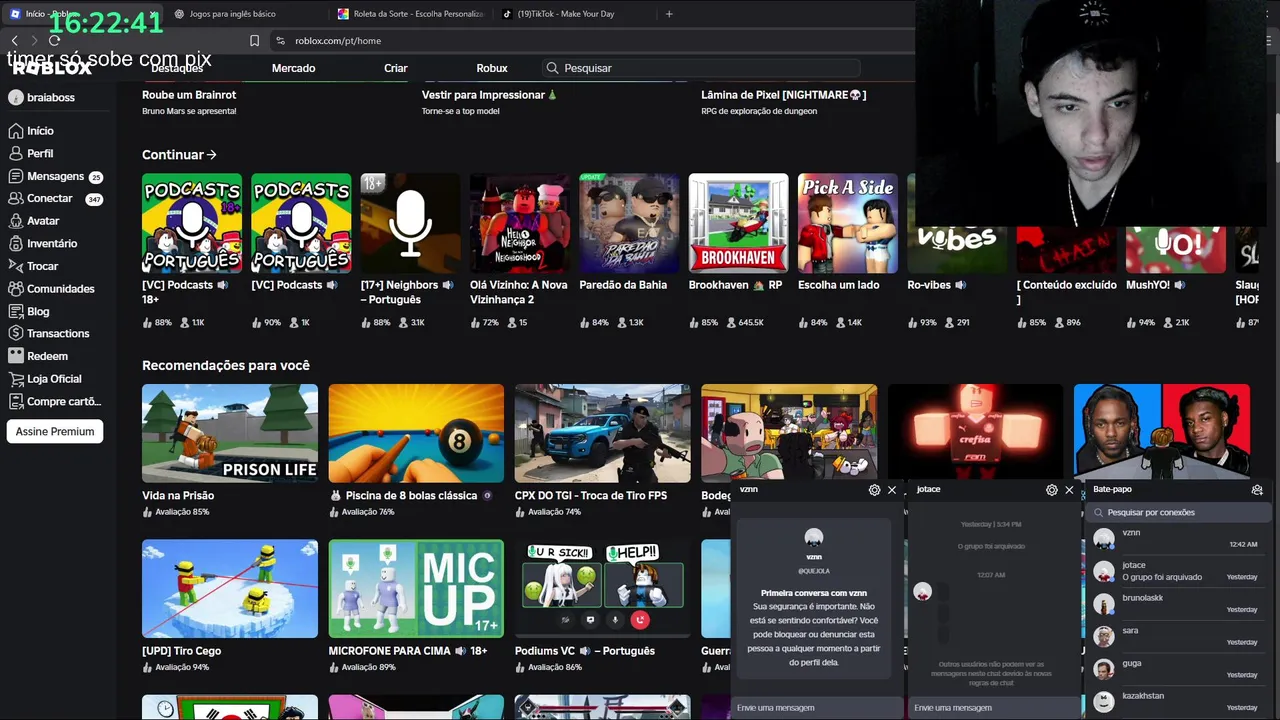The image size is (1280, 720).
Task: Open Piscina de 8 bolas clássica title
Action: (x=411, y=496)
